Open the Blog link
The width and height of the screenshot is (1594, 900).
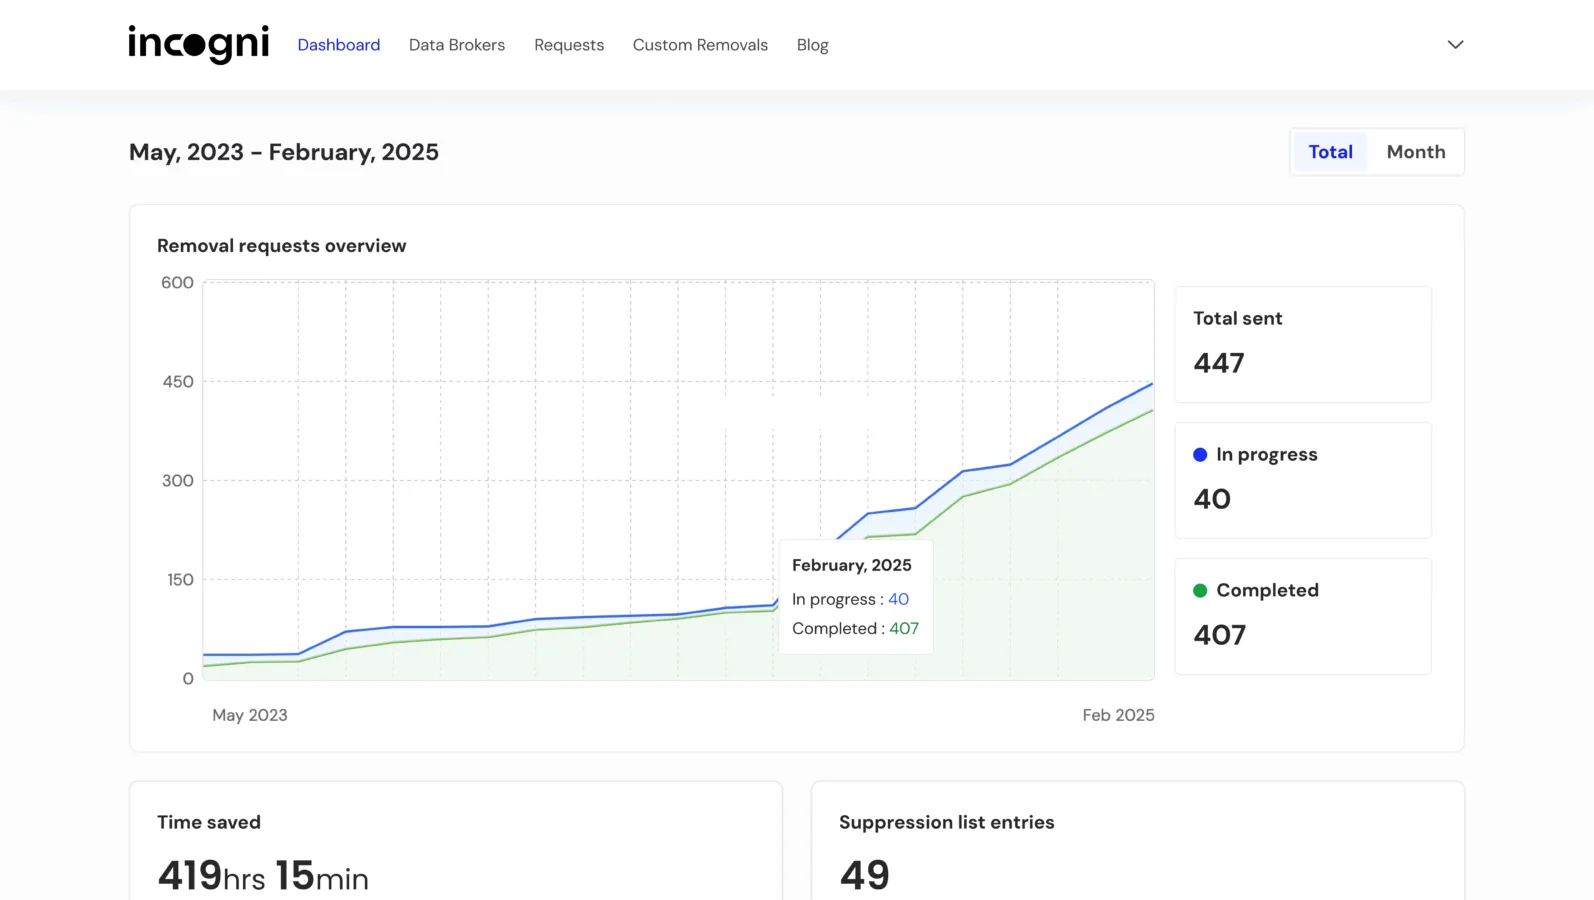[812, 45]
